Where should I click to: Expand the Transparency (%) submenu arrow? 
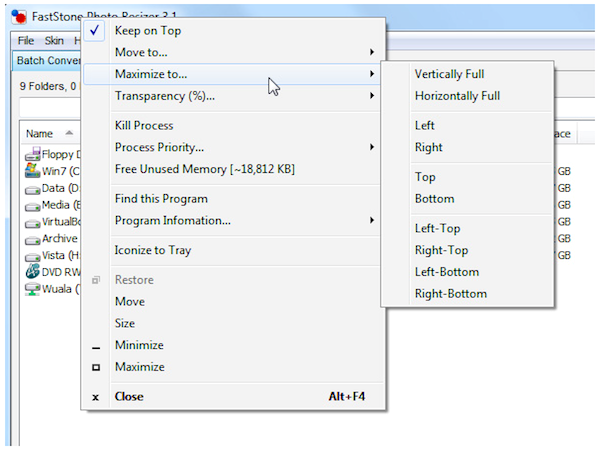tap(372, 96)
